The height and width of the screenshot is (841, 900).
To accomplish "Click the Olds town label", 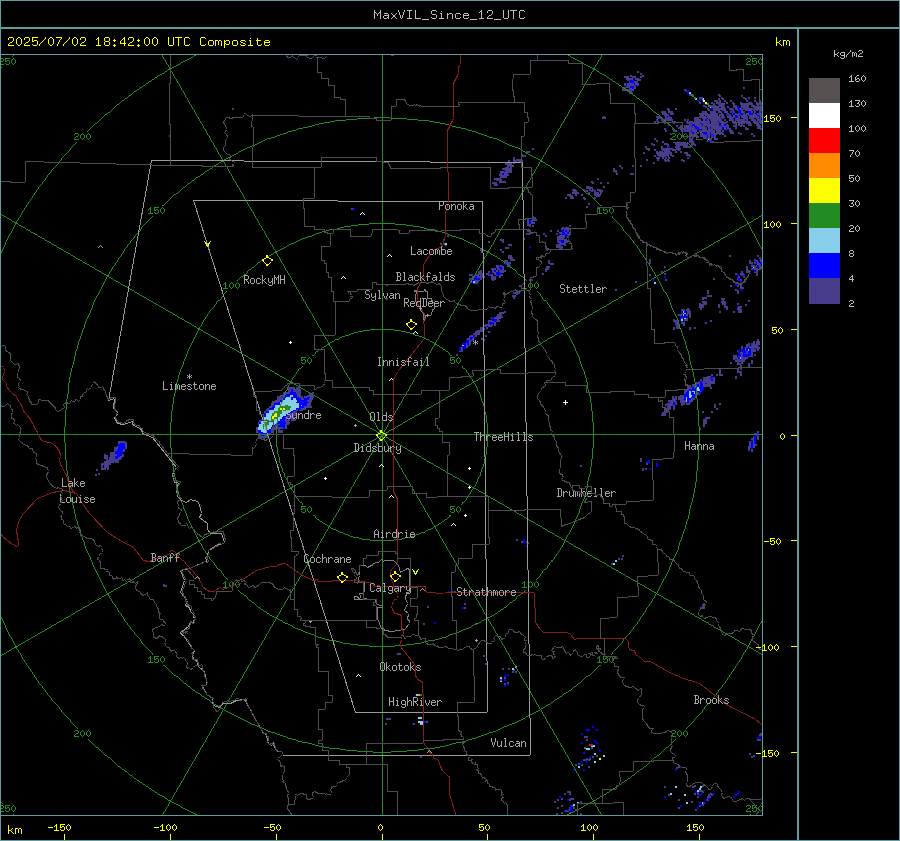I will point(381,416).
